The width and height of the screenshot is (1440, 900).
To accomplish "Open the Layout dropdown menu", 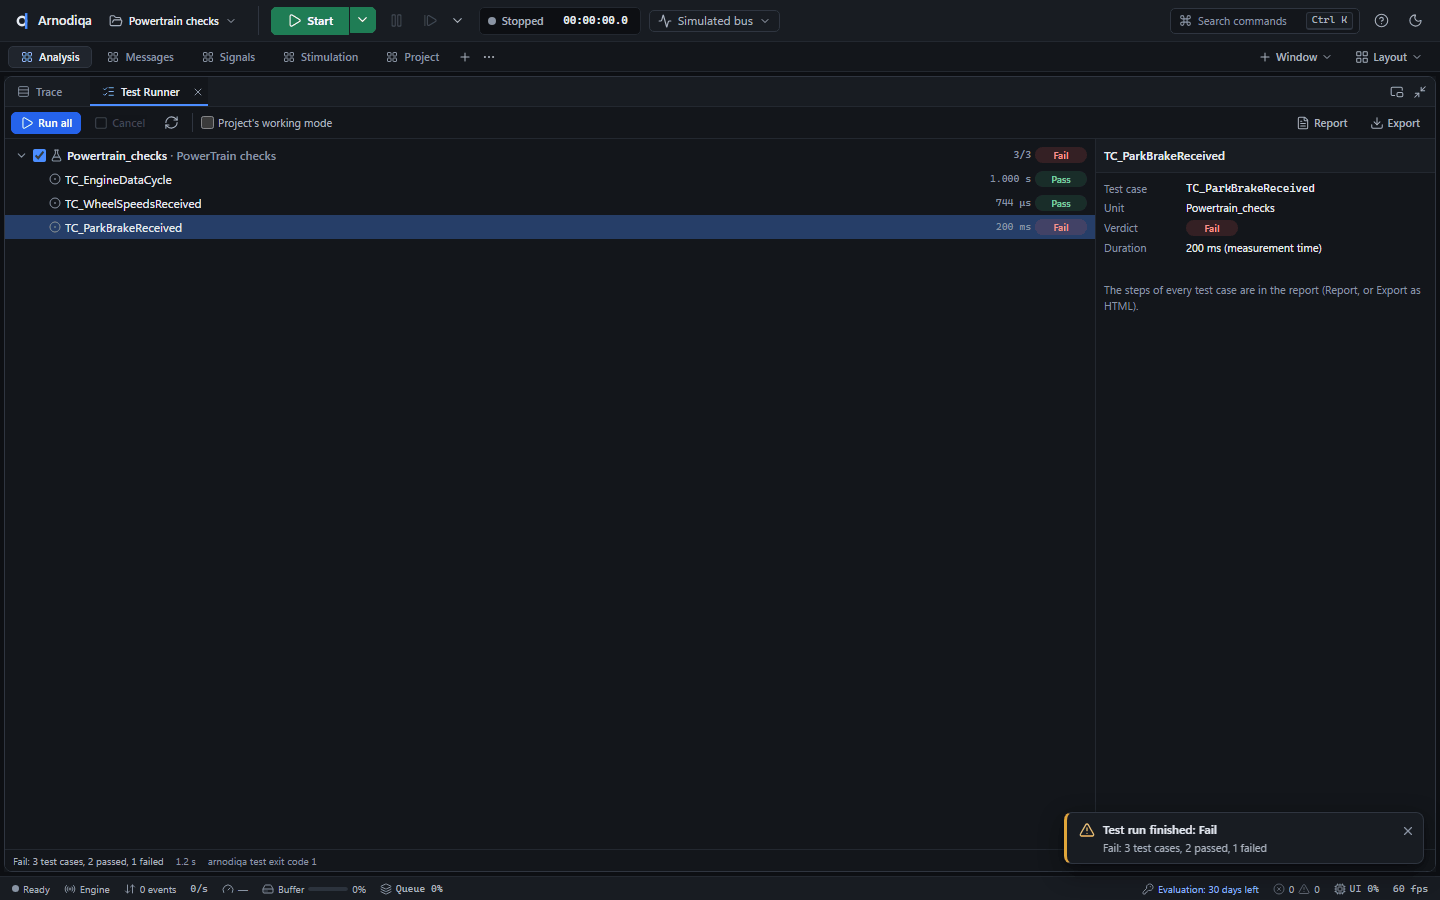I will 1388,57.
